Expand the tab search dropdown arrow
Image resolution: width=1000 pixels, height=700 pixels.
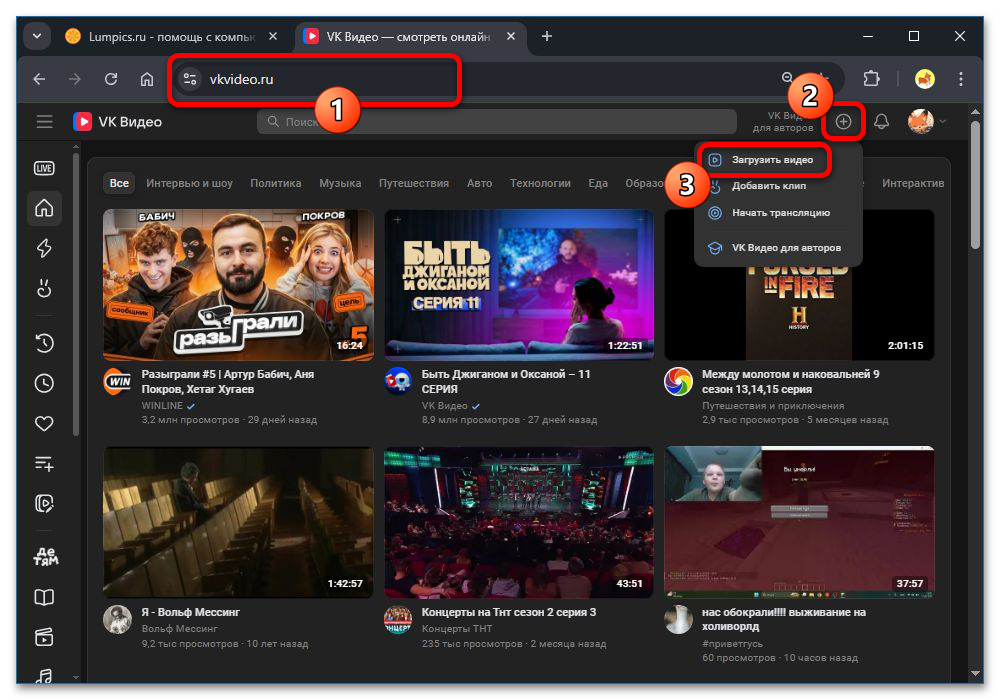pos(37,36)
